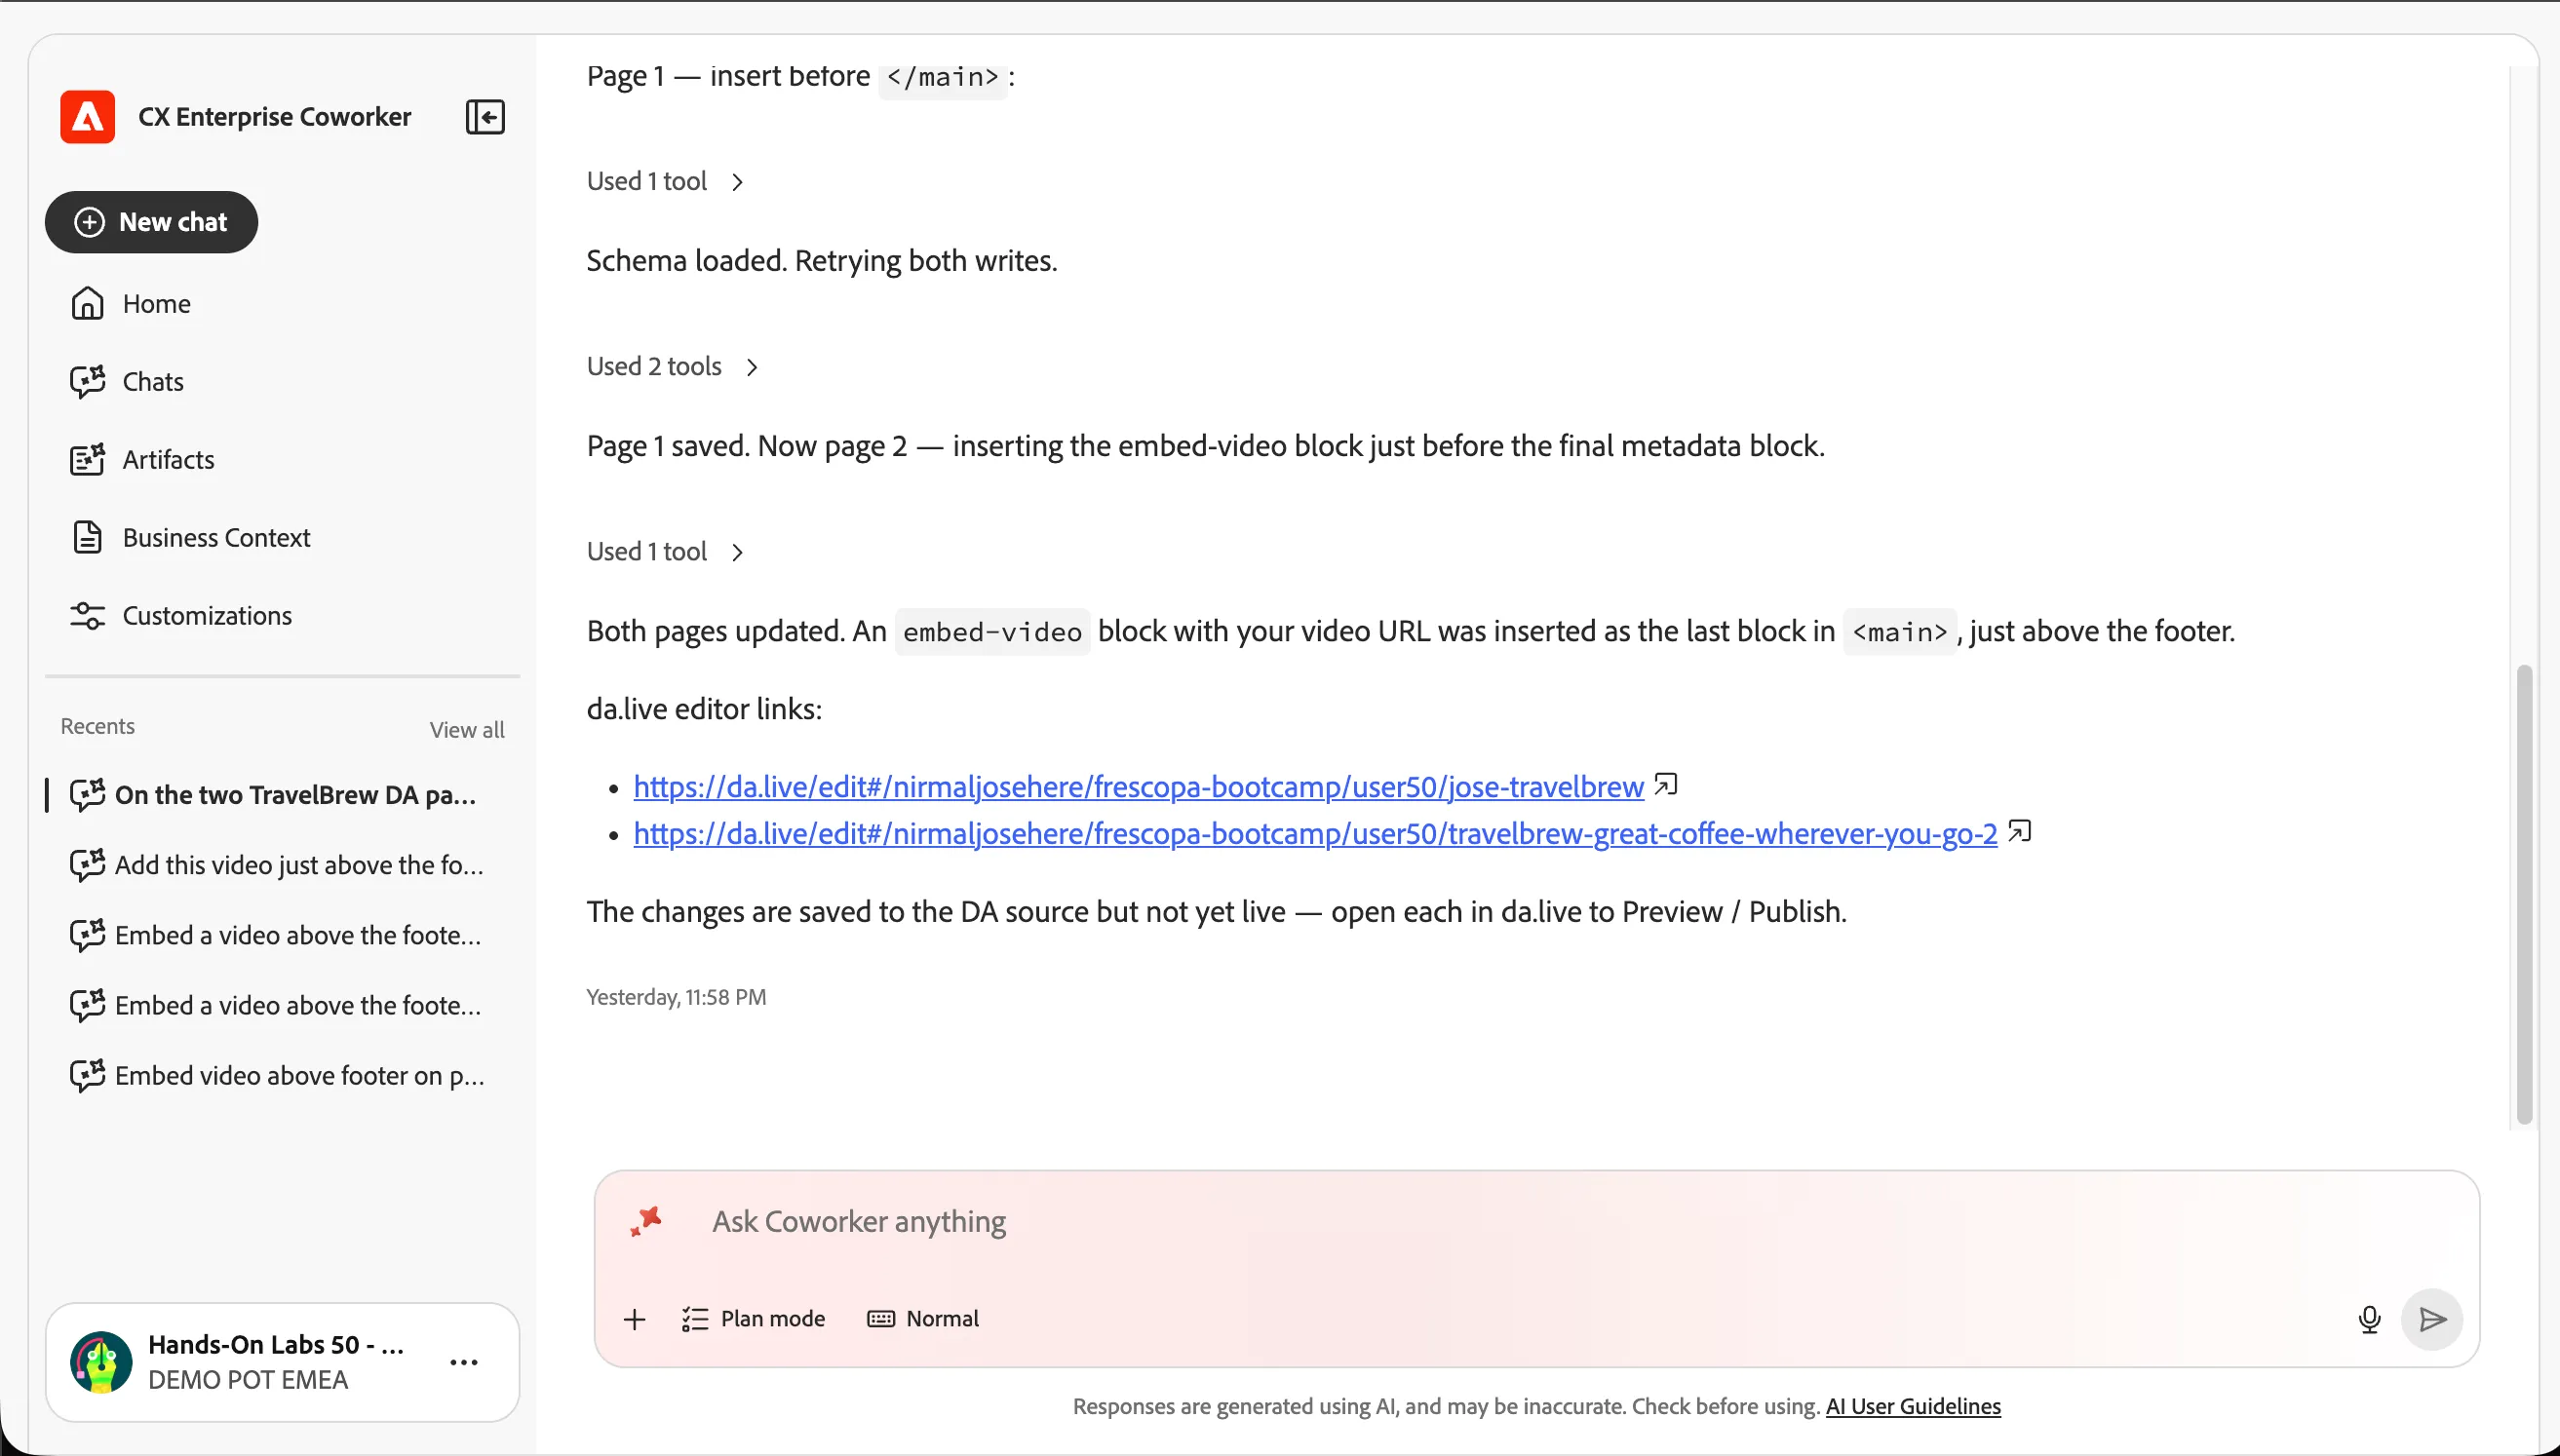Open the Normal mode selector
Image resolution: width=2560 pixels, height=1456 pixels.
click(x=923, y=1319)
